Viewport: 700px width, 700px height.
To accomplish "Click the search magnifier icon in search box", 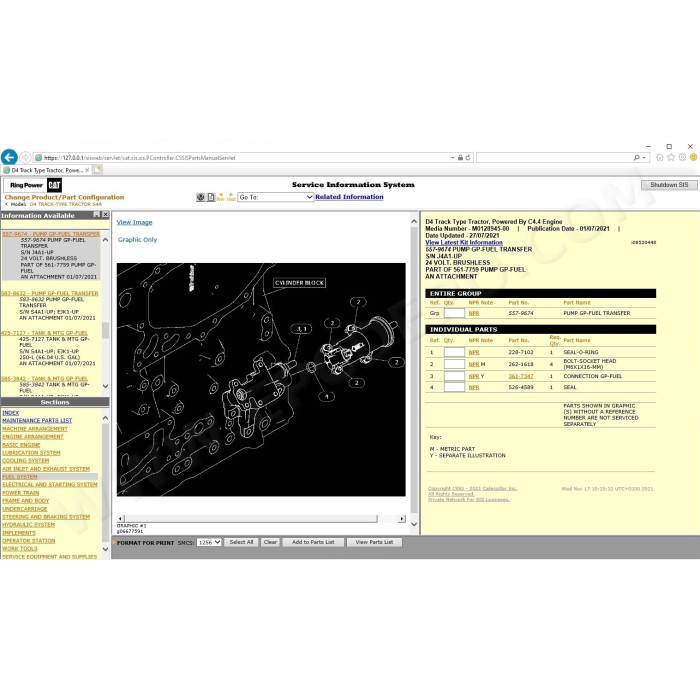I will click(637, 158).
